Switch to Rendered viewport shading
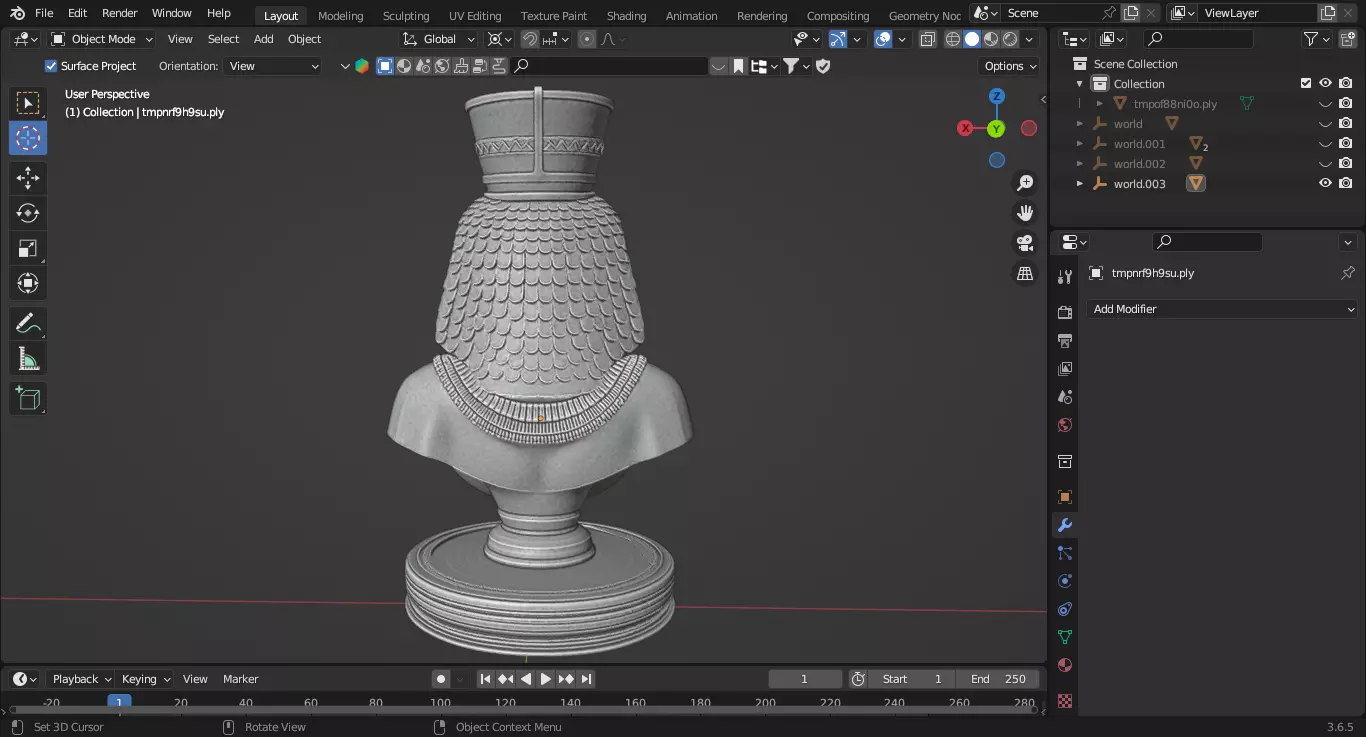The image size is (1366, 737). 1010,39
